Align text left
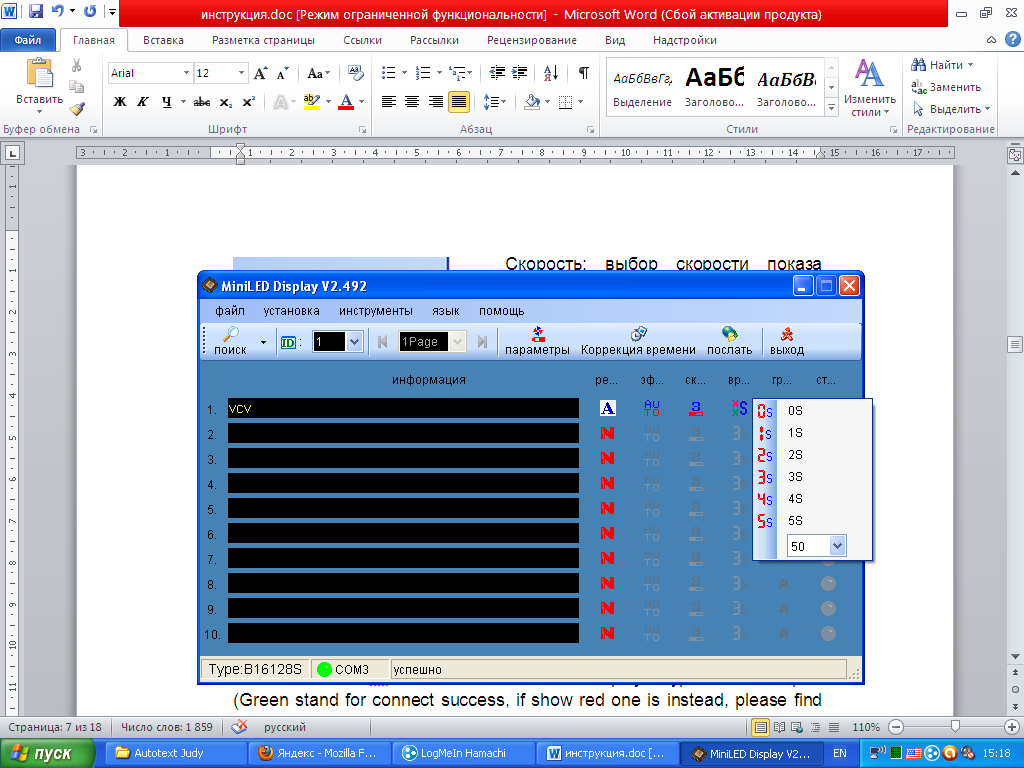 pos(389,102)
